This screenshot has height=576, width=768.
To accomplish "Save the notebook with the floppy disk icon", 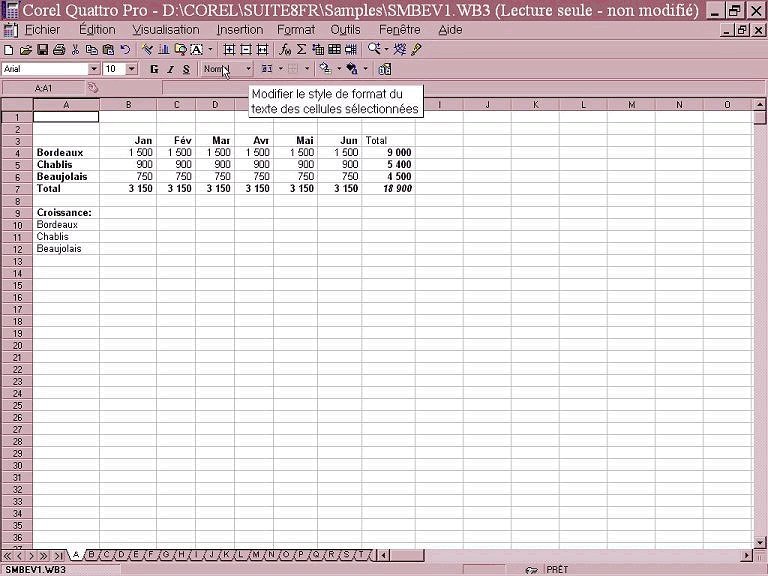I will pos(43,49).
